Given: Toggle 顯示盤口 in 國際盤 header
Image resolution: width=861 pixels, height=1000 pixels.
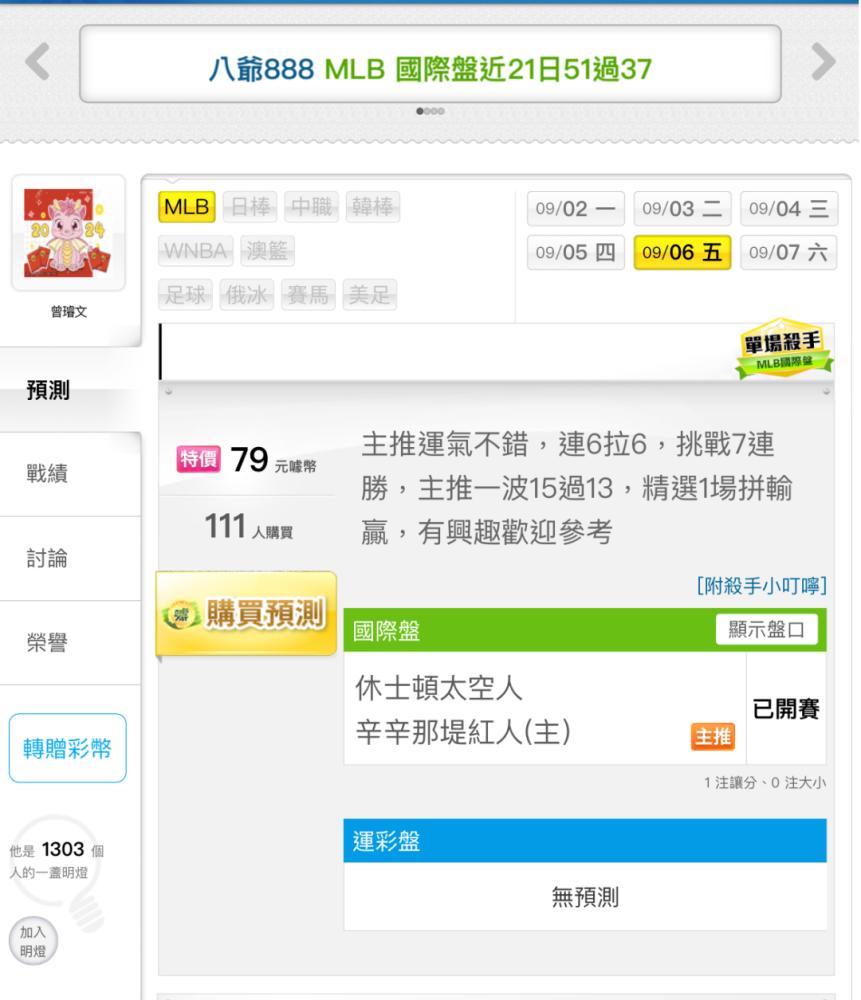Looking at the screenshot, I should [x=767, y=629].
